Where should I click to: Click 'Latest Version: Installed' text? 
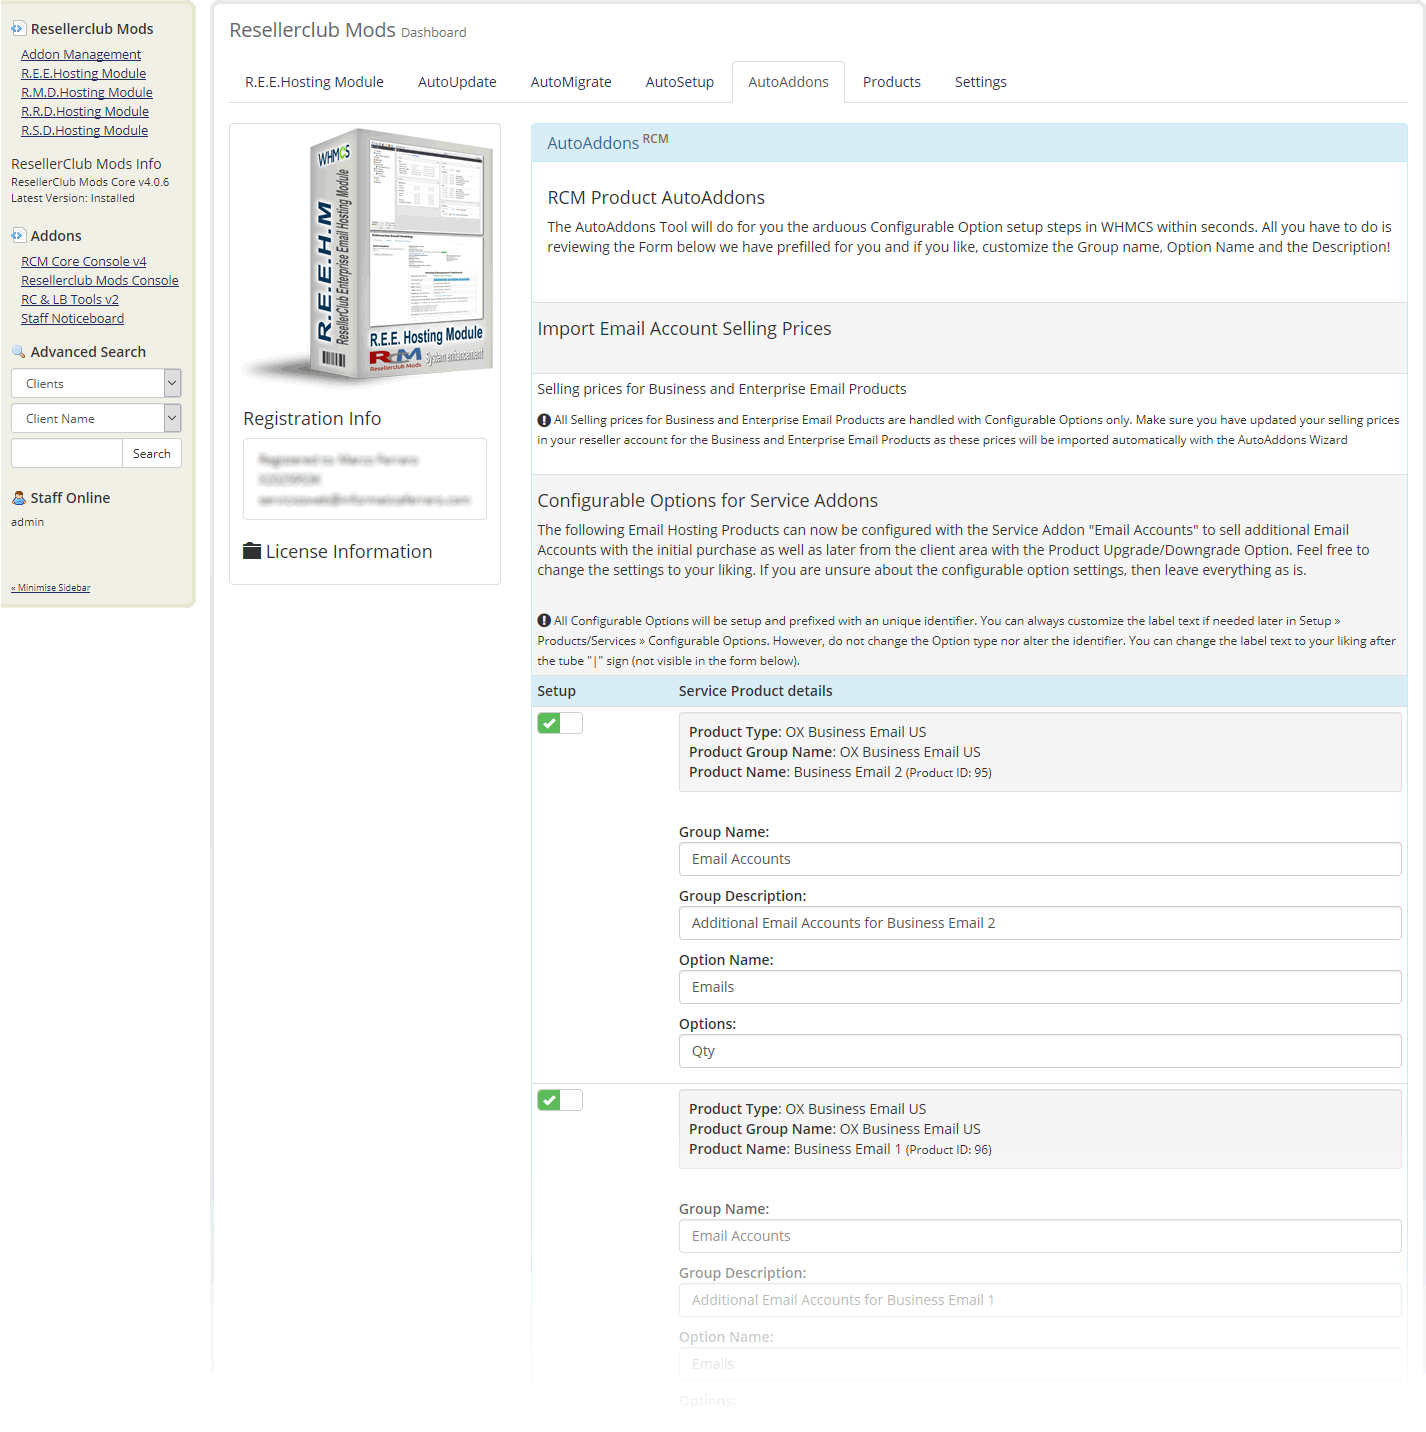pos(73,198)
